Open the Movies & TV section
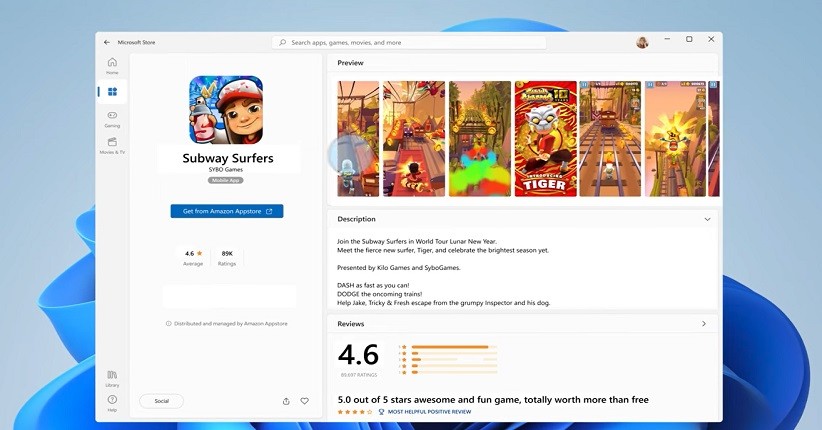This screenshot has height=430, width=822. 112,146
